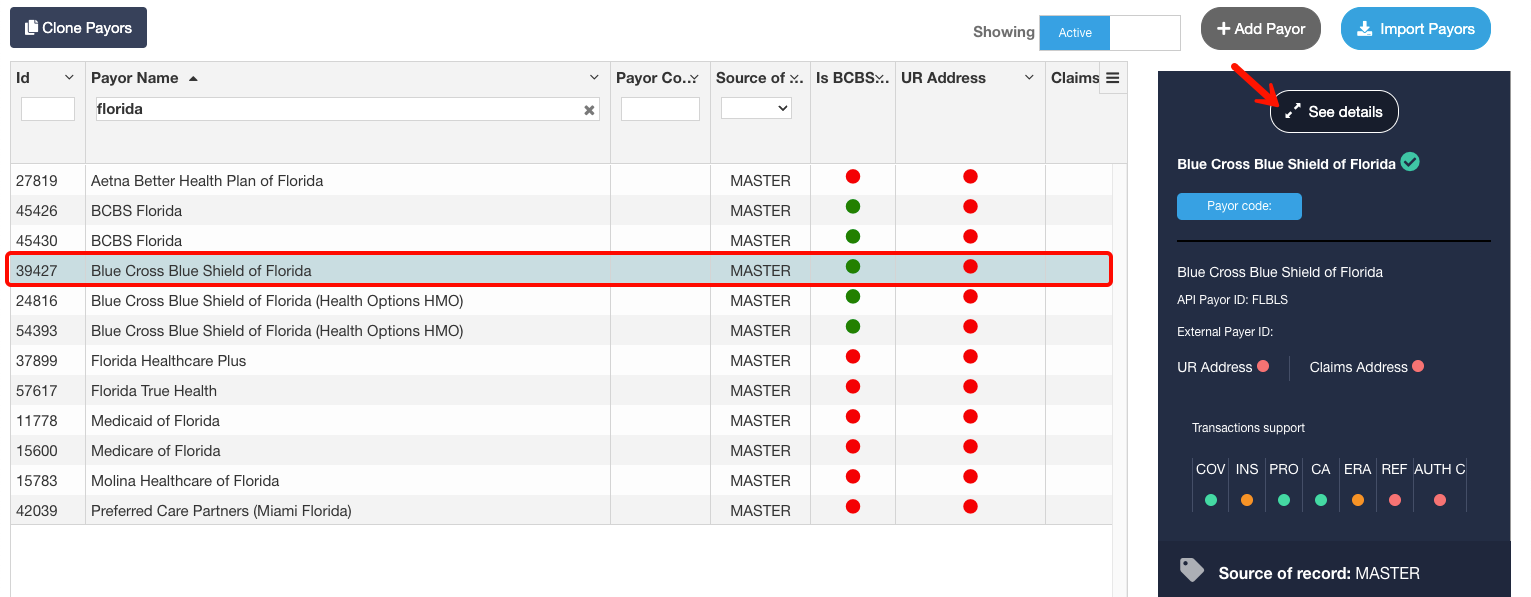Click the grid hamburger menu icon
This screenshot has width=1531, height=597.
pyautogui.click(x=1112, y=78)
